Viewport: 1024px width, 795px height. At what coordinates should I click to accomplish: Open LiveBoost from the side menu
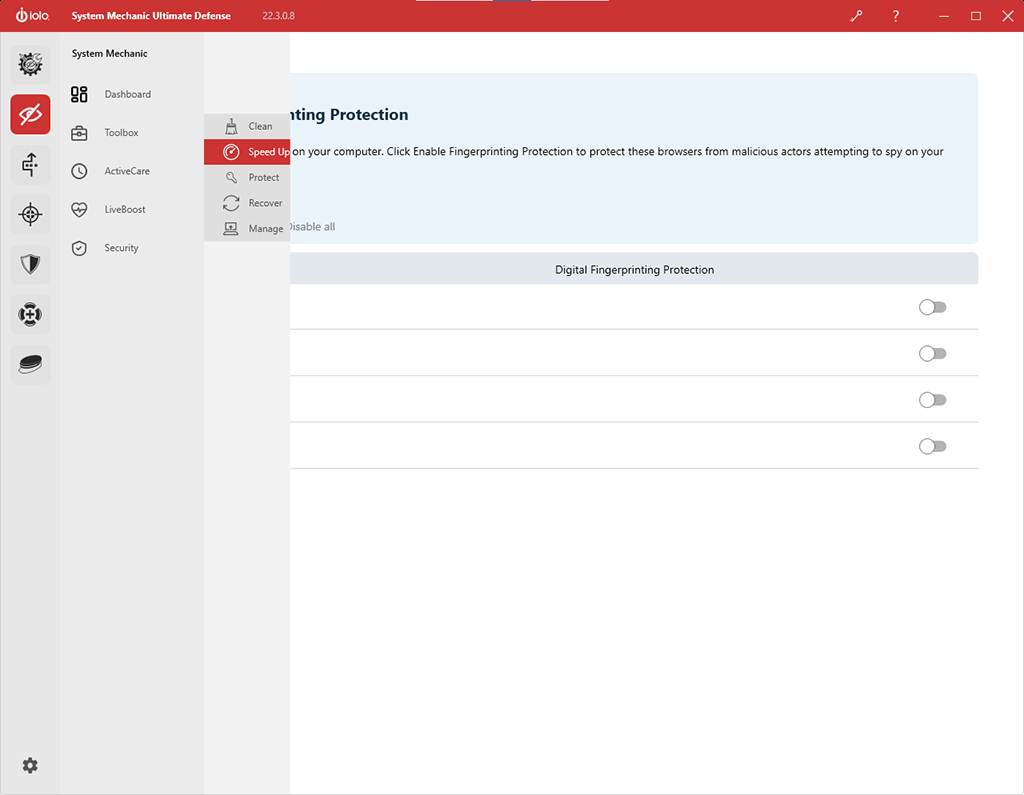point(124,210)
